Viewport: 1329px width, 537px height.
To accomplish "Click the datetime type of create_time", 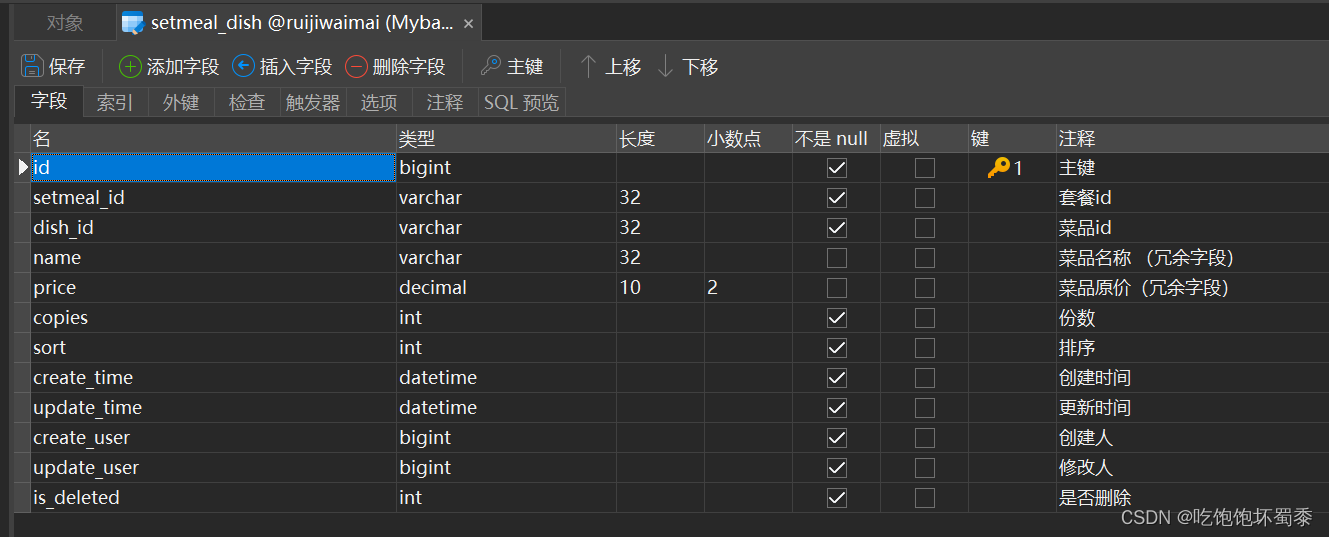I will pyautogui.click(x=506, y=378).
